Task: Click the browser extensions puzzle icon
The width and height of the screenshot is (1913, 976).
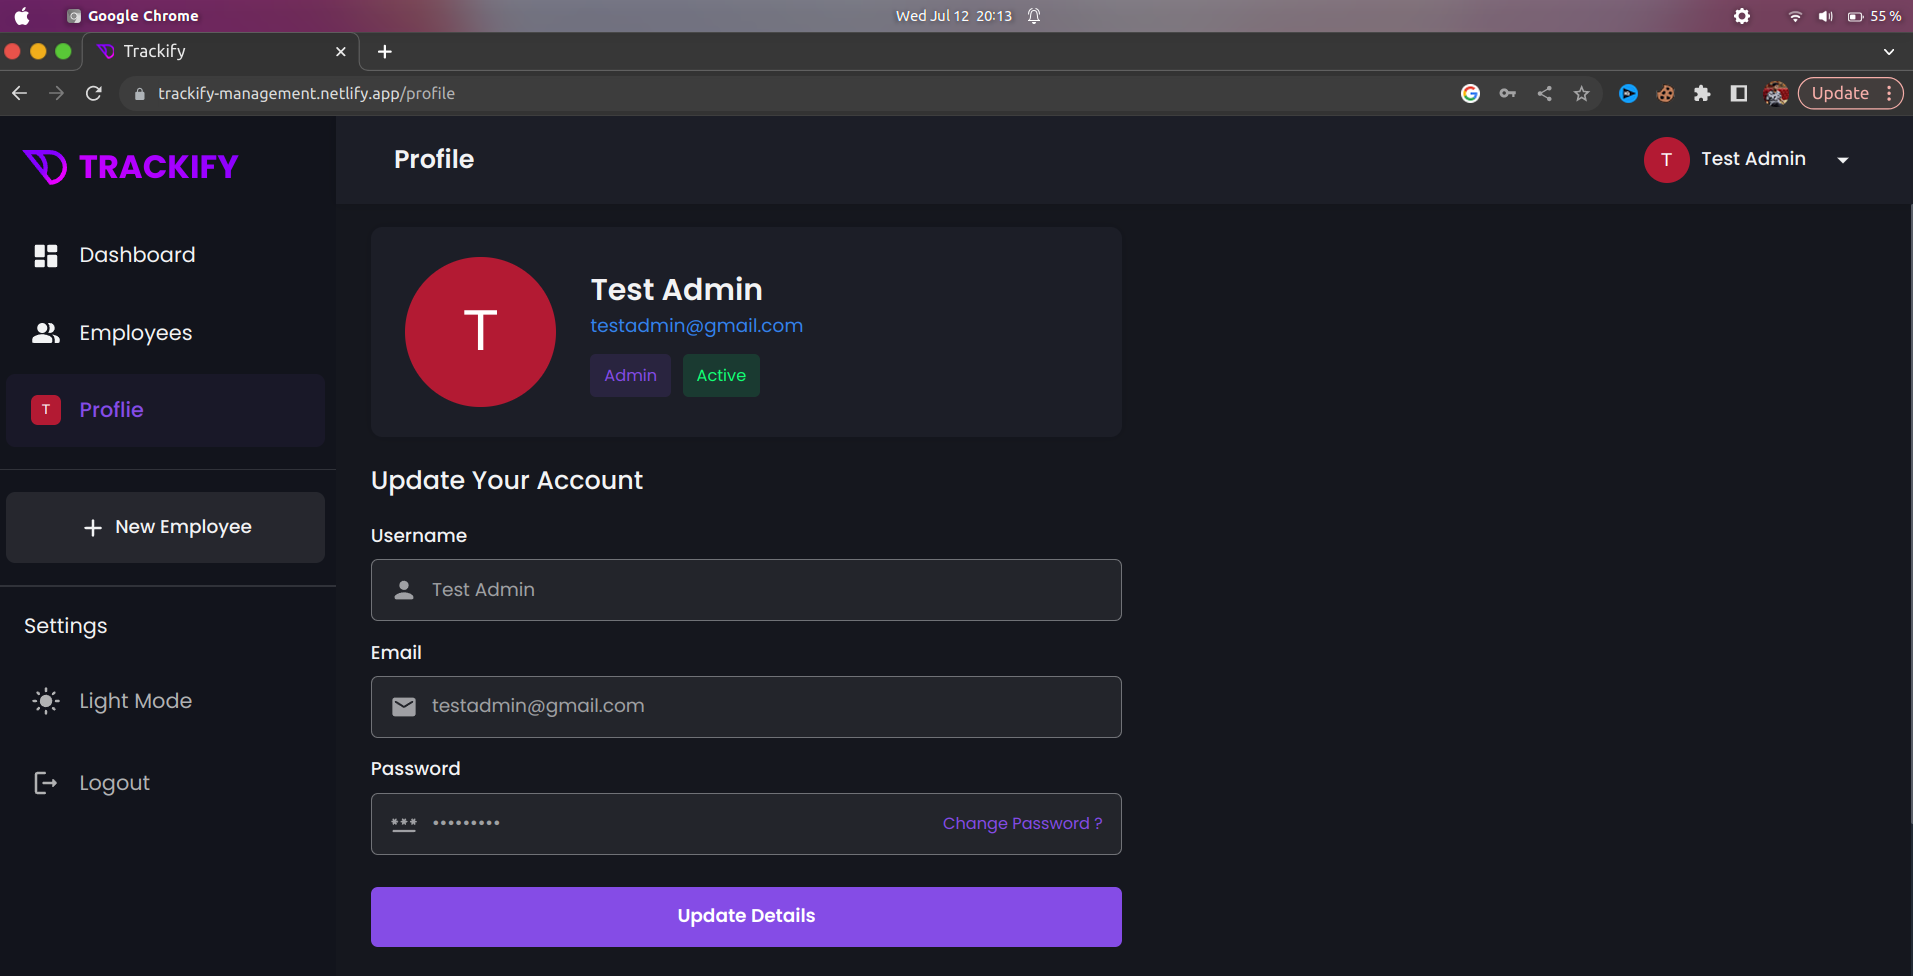Action: (x=1703, y=93)
